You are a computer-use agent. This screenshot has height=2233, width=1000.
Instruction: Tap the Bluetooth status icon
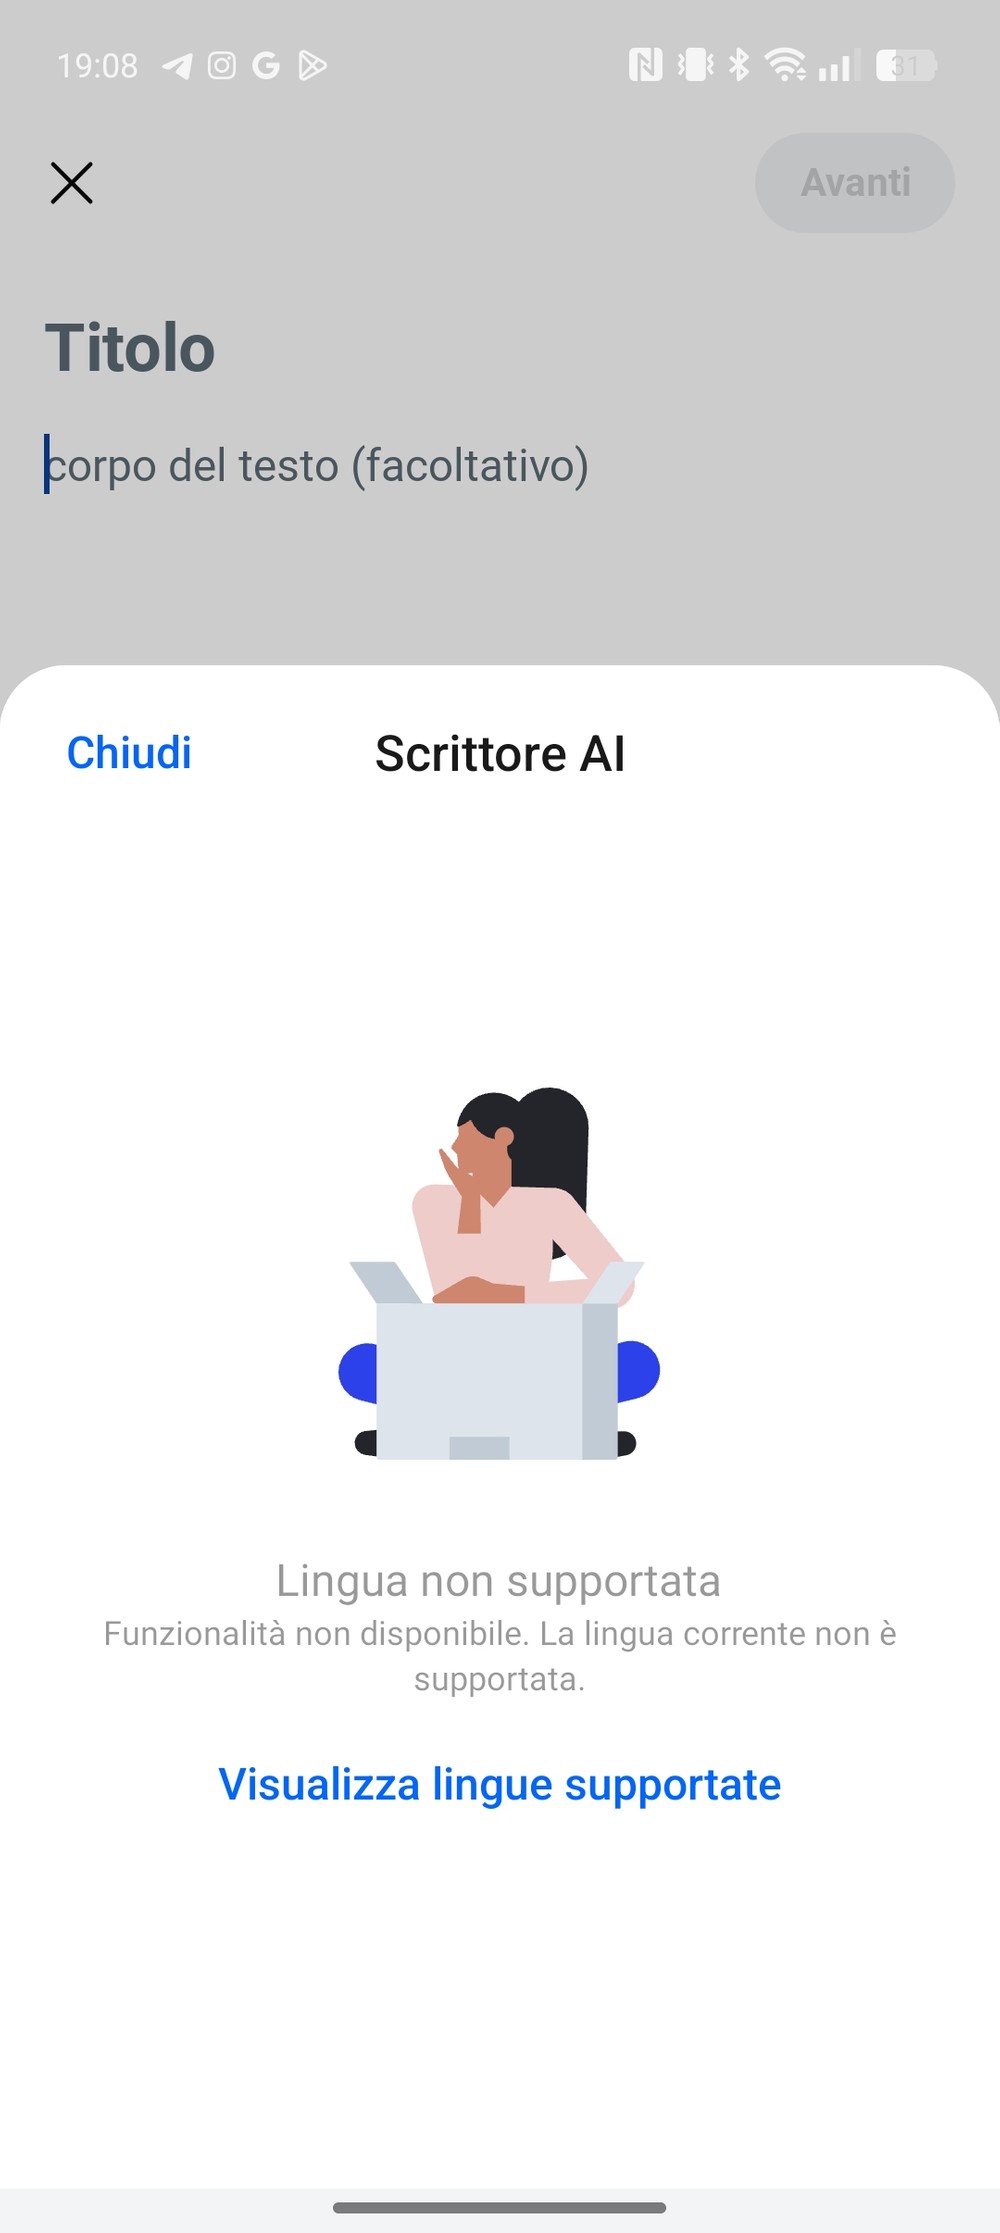tap(739, 65)
